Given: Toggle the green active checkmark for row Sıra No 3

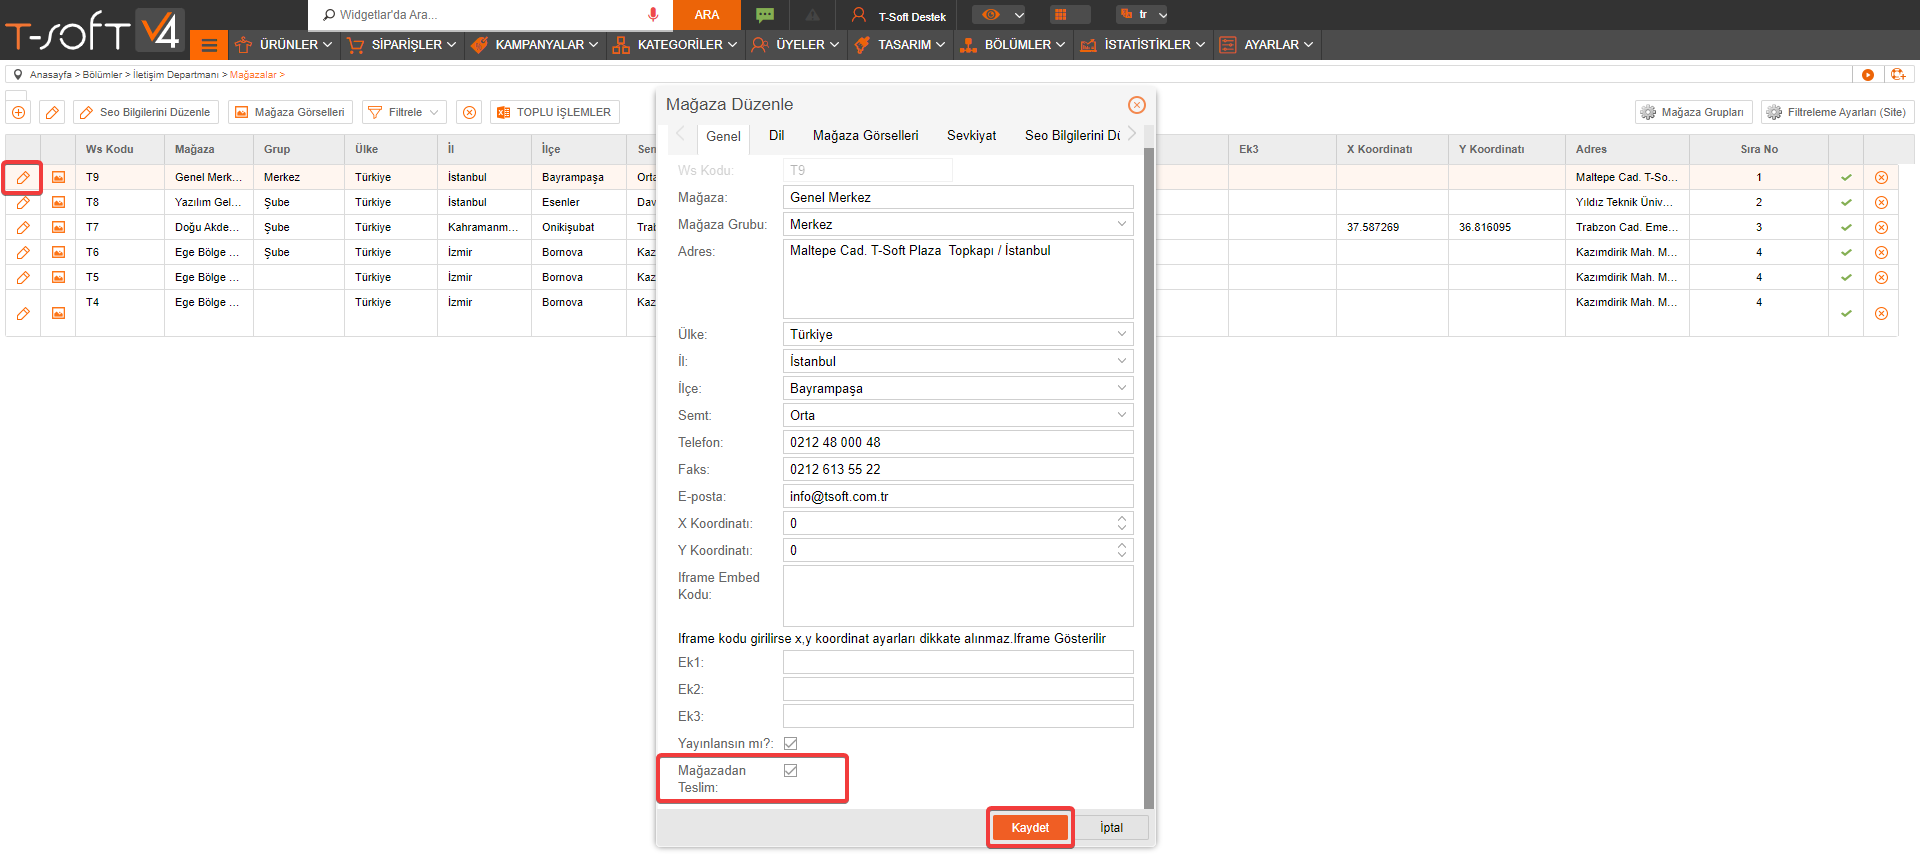Looking at the screenshot, I should point(1846,227).
